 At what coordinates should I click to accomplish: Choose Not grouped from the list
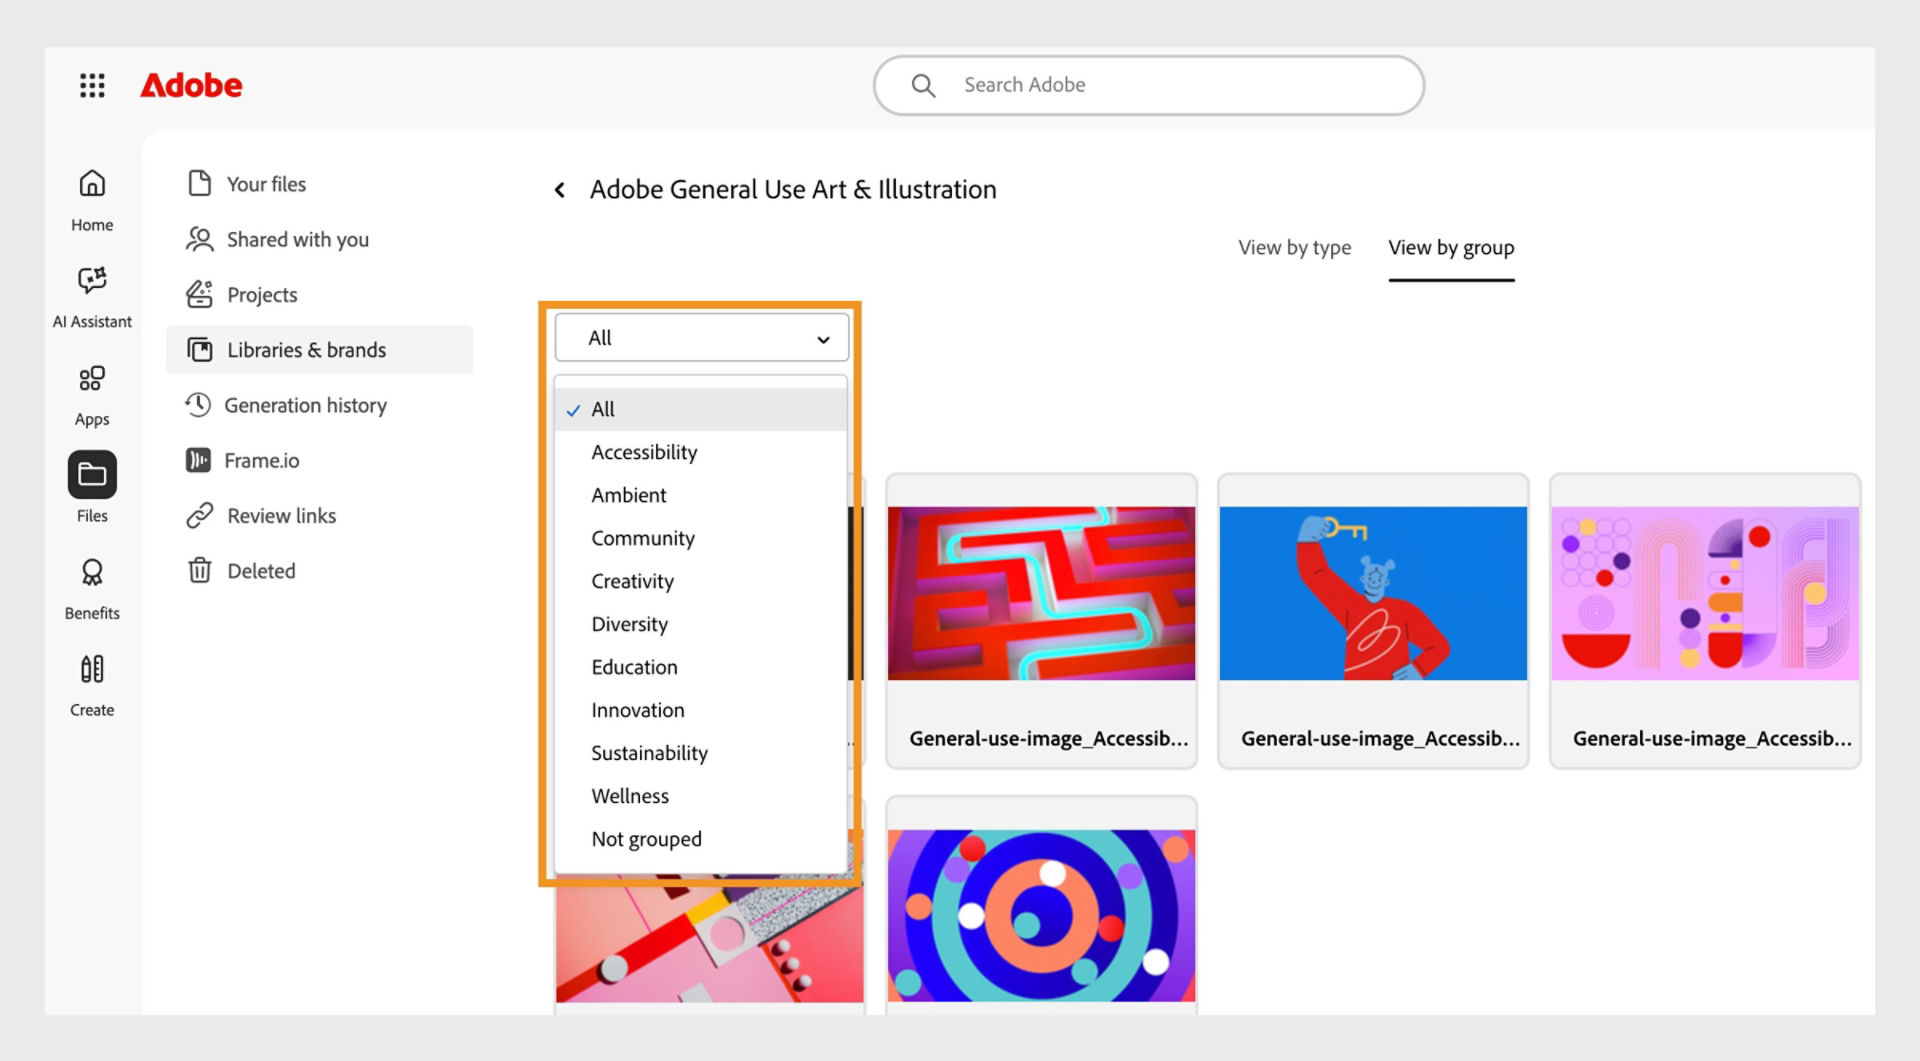pyautogui.click(x=701, y=839)
